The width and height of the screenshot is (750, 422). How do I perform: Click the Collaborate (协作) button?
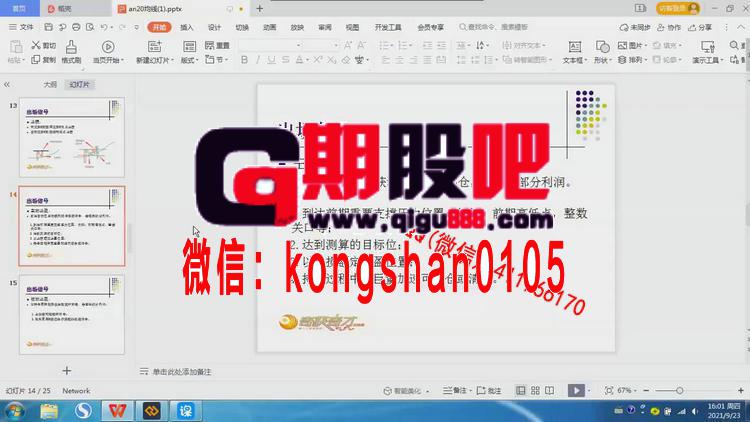coord(669,28)
